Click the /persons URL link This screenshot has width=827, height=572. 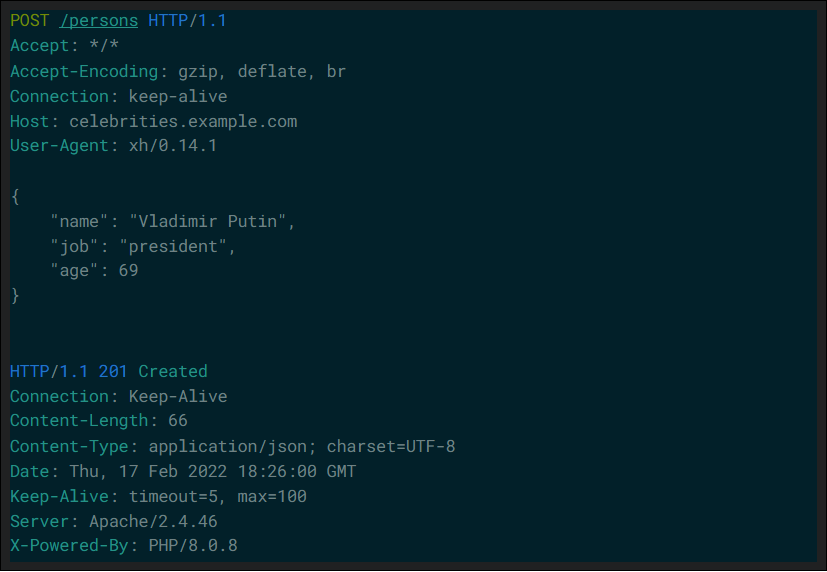99,21
